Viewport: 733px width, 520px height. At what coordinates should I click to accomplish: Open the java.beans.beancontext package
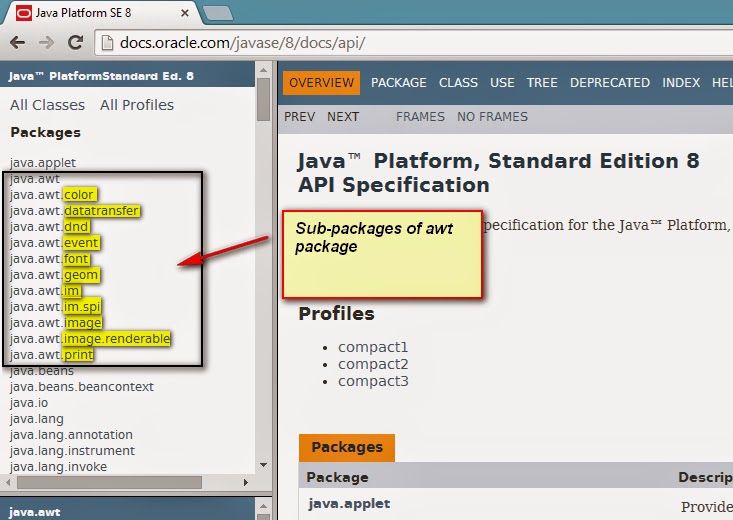pyautogui.click(x=81, y=387)
